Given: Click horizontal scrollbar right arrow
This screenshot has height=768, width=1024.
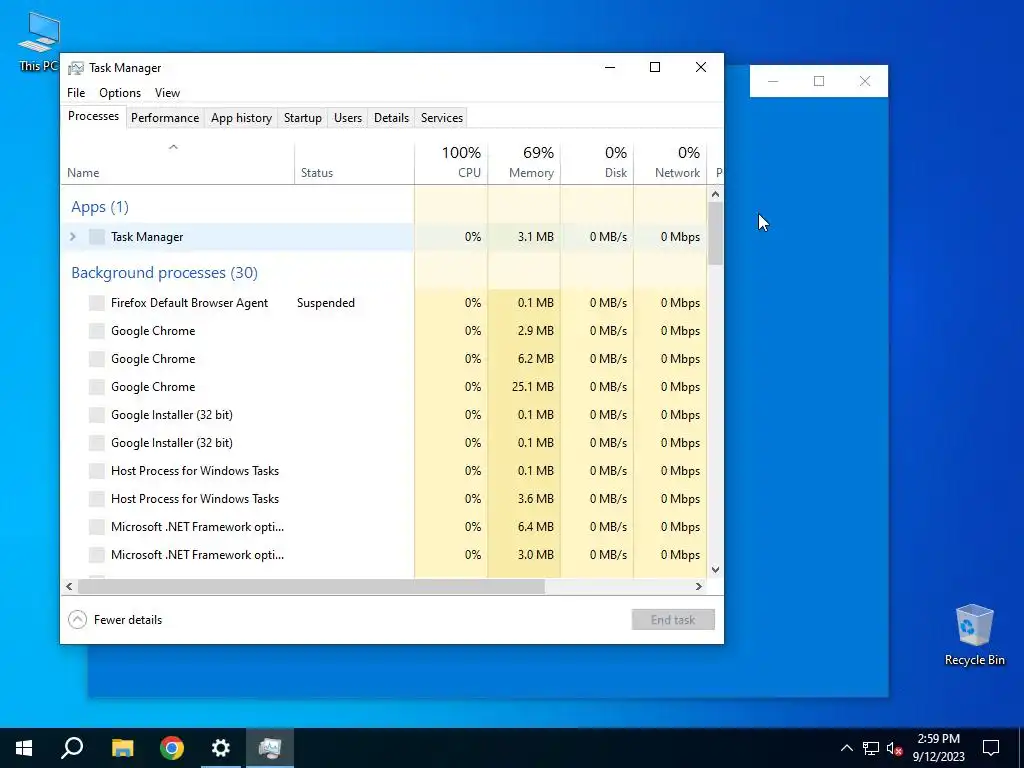Looking at the screenshot, I should pos(699,586).
